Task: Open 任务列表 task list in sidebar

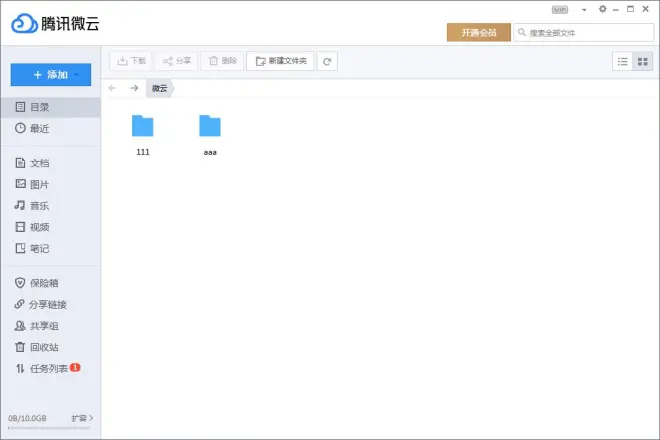Action: pos(49,369)
